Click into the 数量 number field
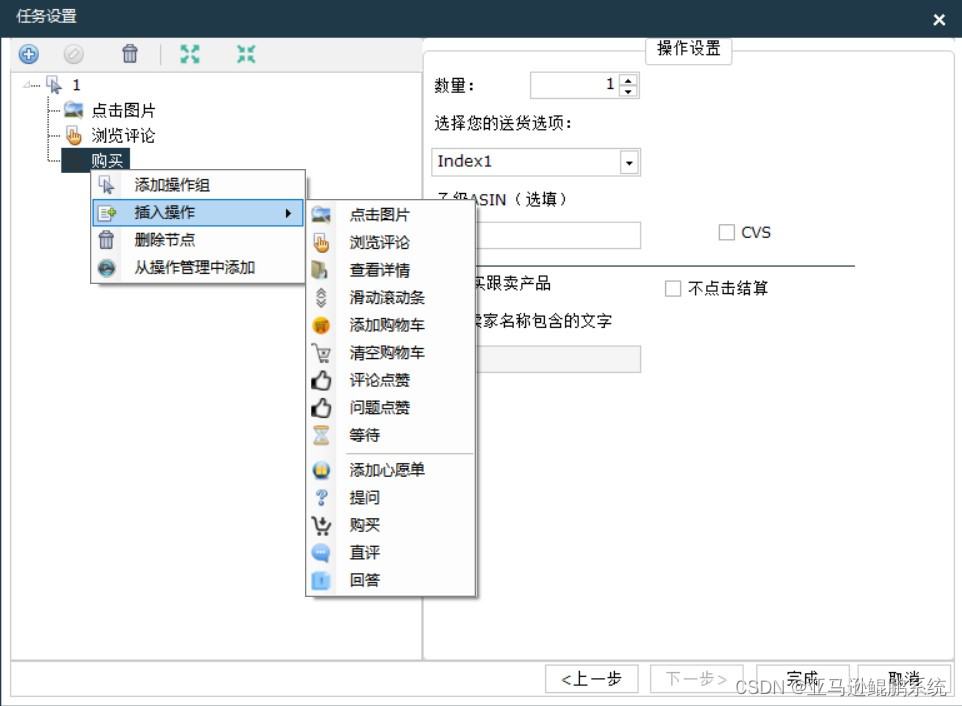Image resolution: width=962 pixels, height=706 pixels. tap(575, 85)
